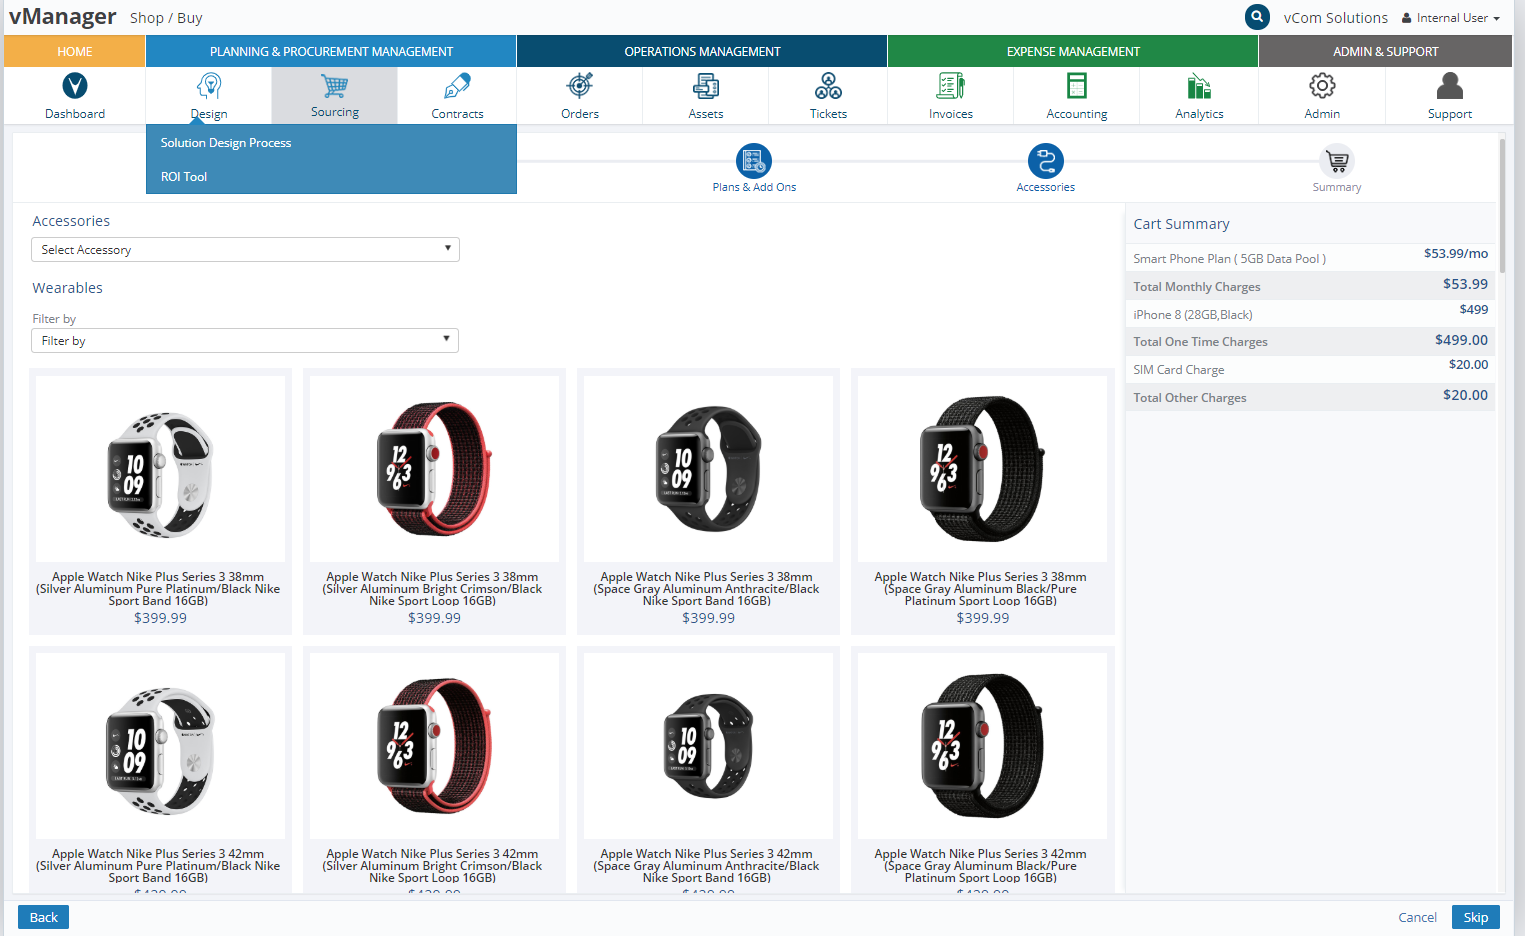Open the Internal User dropdown
Screen dimensions: 1525x936
pos(1451,18)
